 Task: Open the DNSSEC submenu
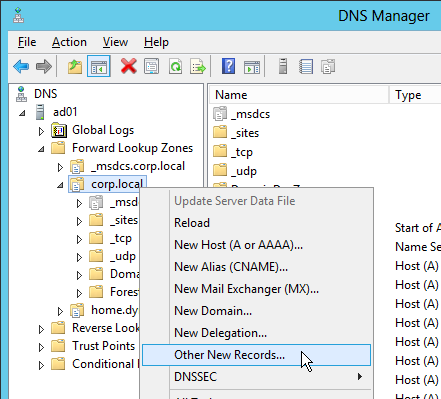coord(256,377)
